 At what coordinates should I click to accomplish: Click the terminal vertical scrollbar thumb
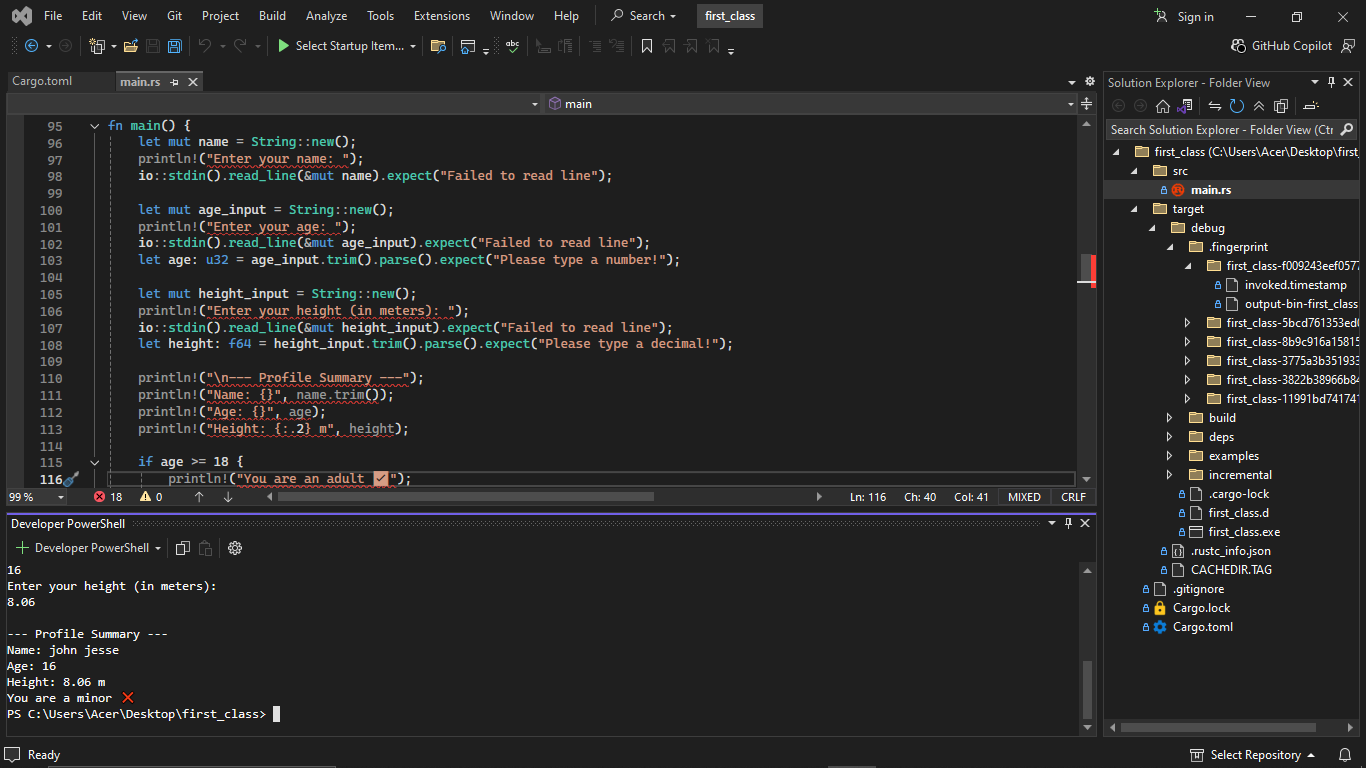pyautogui.click(x=1088, y=688)
